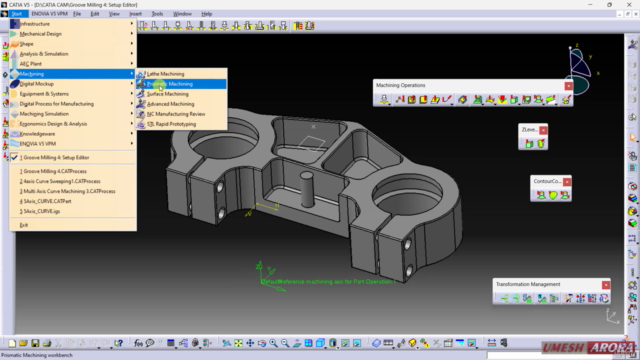Click the Open file folder icon
The height and width of the screenshot is (360, 640).
(x=23, y=343)
